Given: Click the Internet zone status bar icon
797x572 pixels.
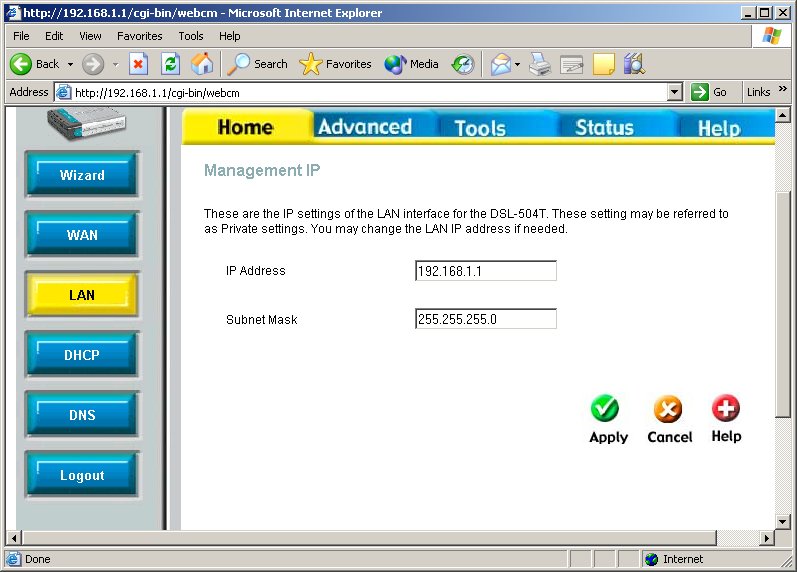Looking at the screenshot, I should click(x=651, y=559).
